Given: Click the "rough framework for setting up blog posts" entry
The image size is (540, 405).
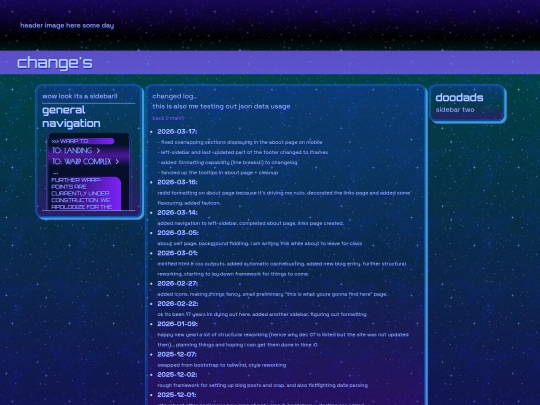Looking at the screenshot, I should tap(262, 385).
